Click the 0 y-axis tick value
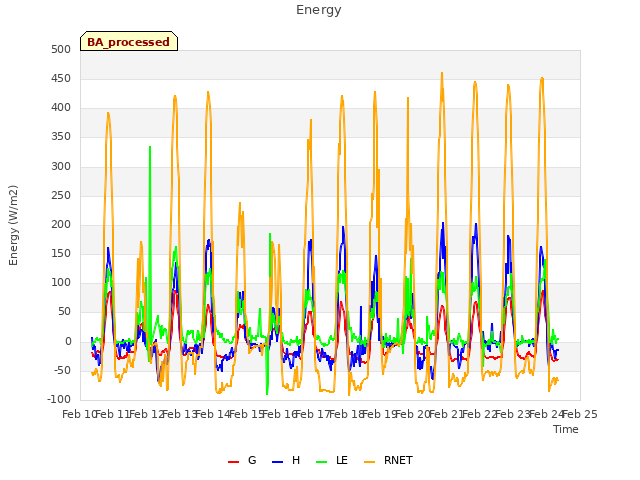This screenshot has height=480, width=640. point(68,342)
